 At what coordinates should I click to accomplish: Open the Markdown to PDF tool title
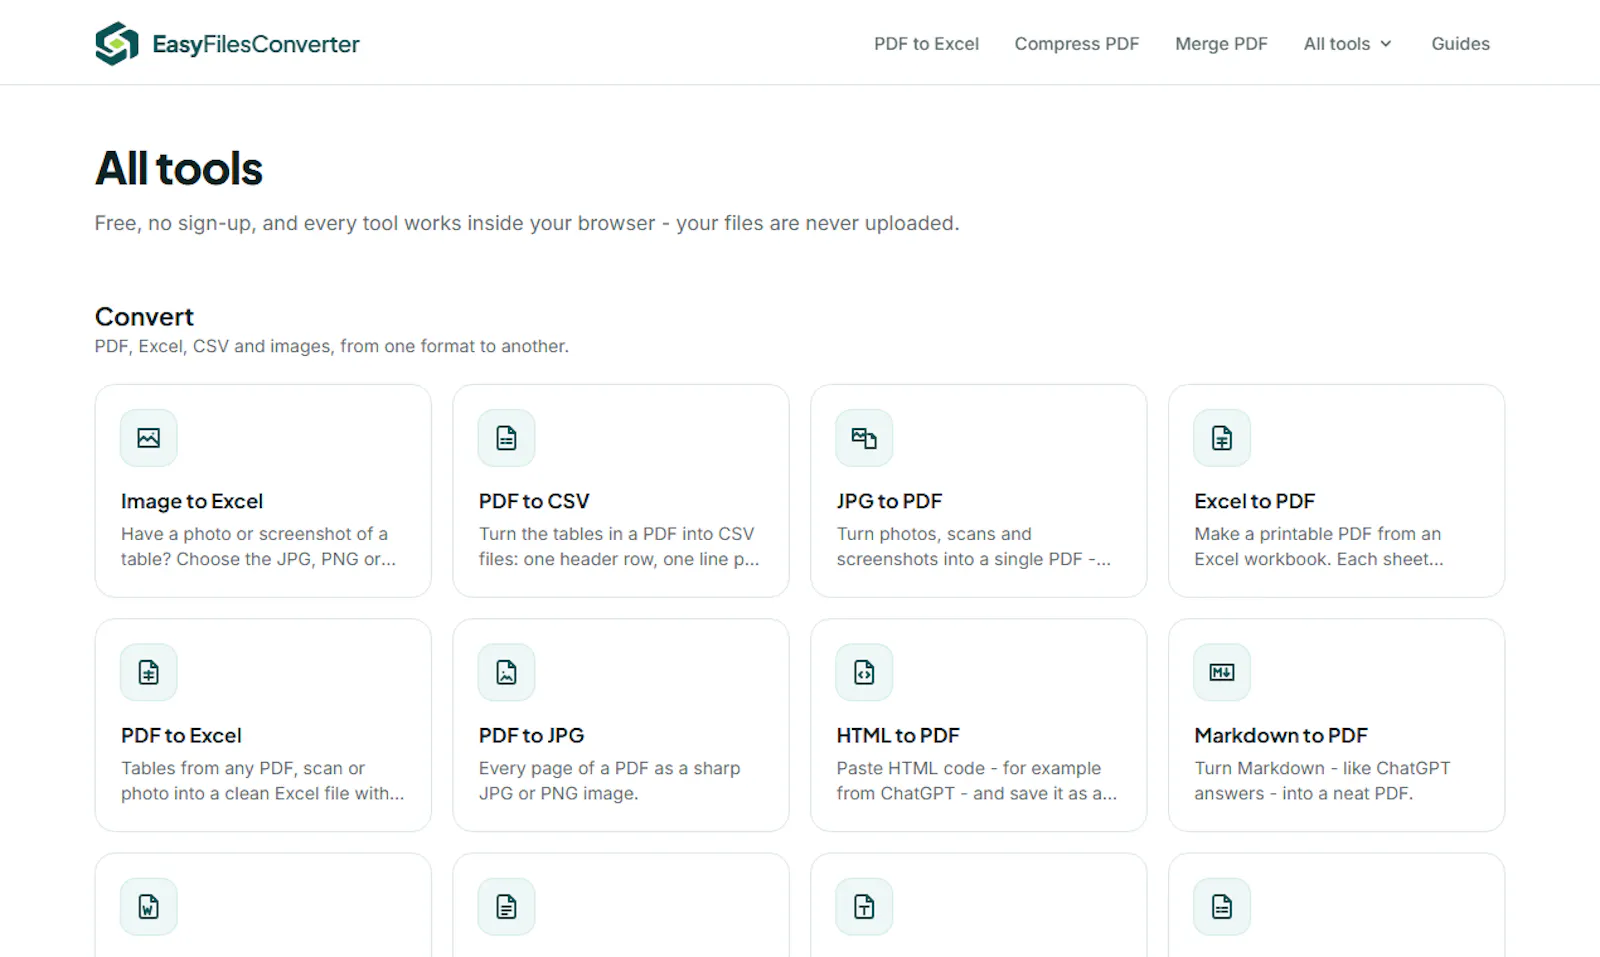[x=1281, y=735]
